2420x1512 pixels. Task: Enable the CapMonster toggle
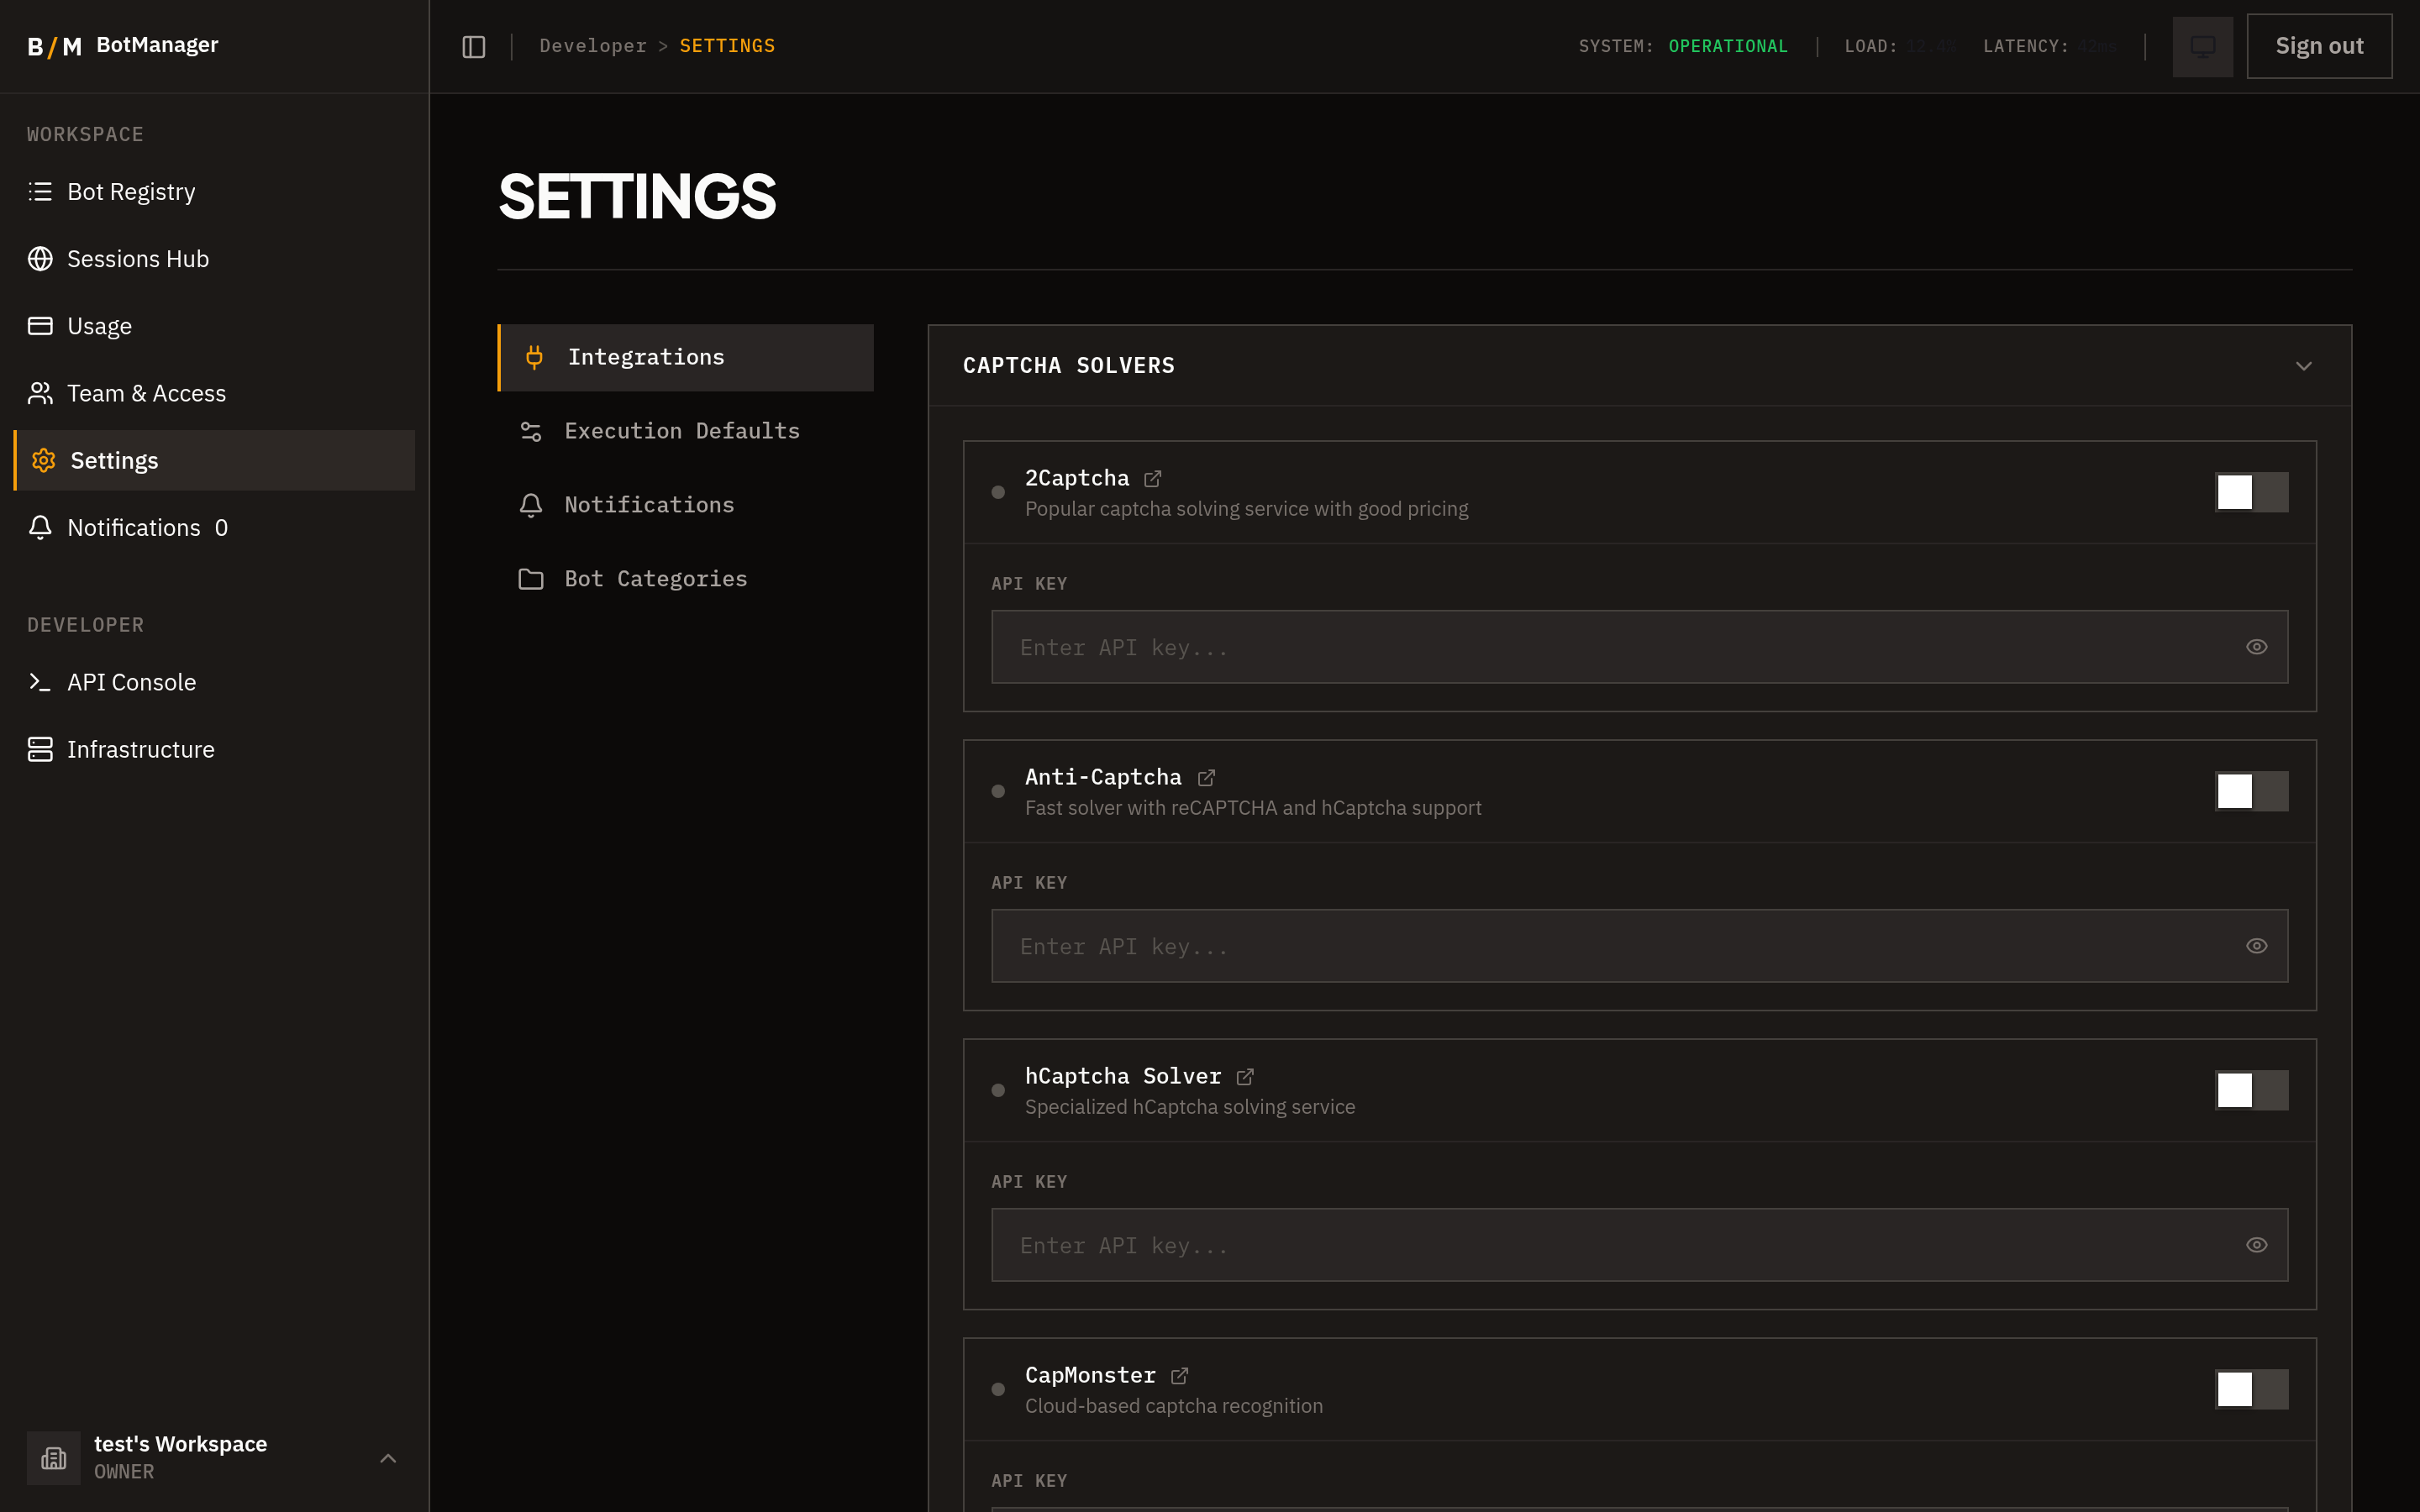pos(2252,1389)
